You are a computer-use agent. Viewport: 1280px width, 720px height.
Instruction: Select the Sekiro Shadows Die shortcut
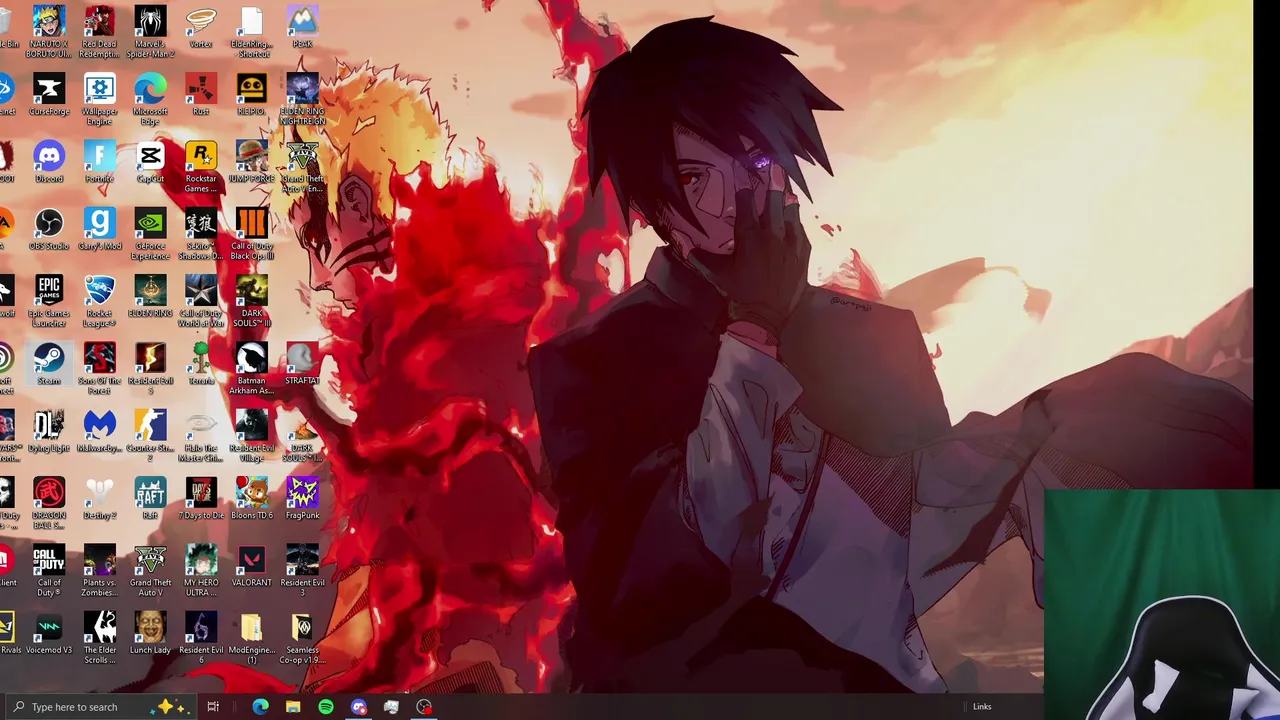[200, 234]
